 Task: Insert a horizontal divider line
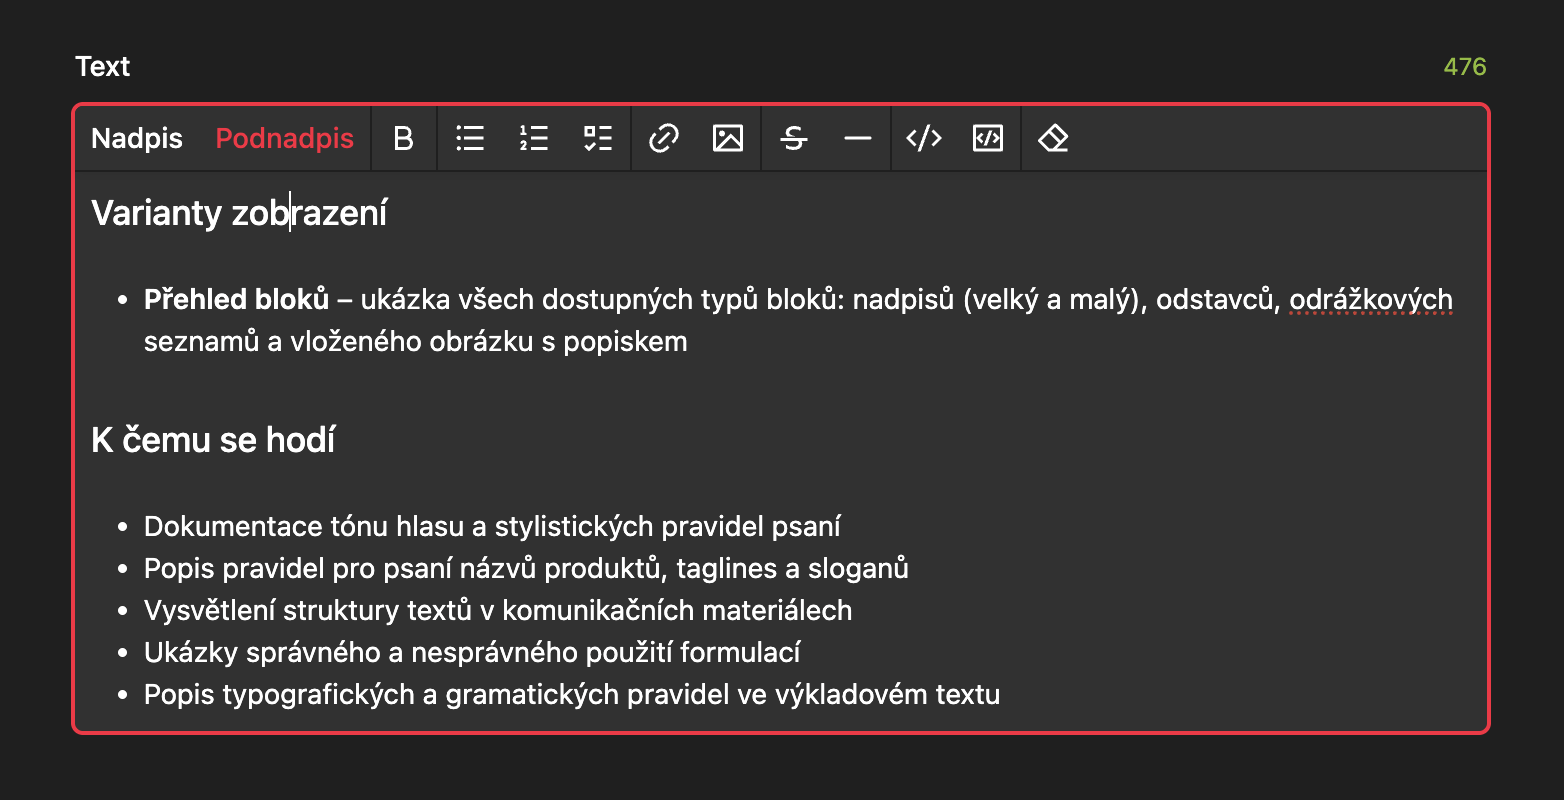(x=858, y=138)
